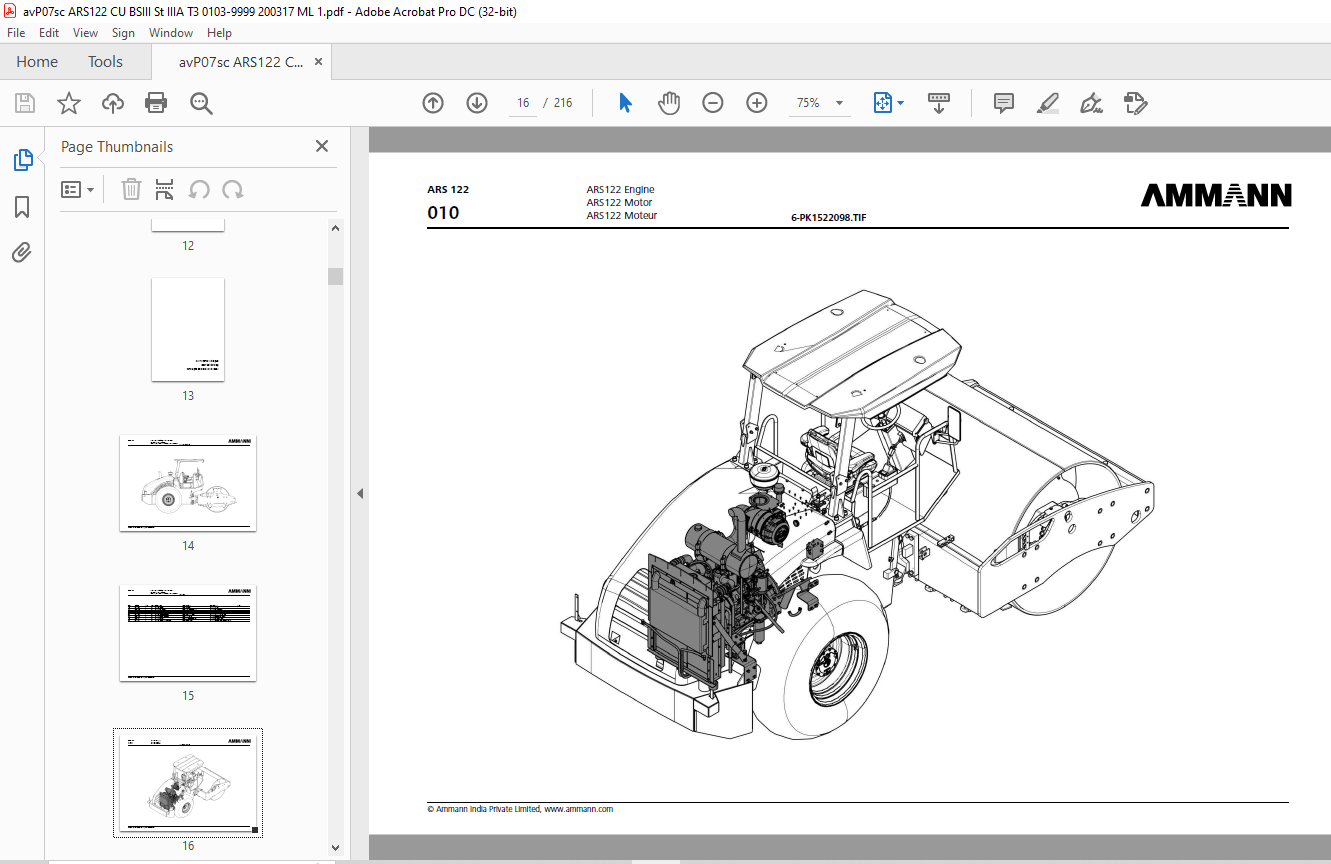This screenshot has height=864, width=1331.
Task: Click the print pages thumbnail icon
Action: [165, 189]
